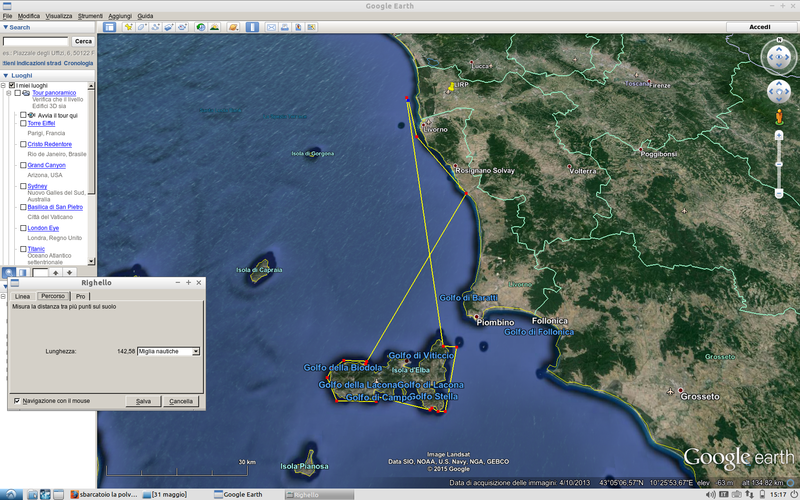Check the Sydney checkbox

[x=23, y=186]
